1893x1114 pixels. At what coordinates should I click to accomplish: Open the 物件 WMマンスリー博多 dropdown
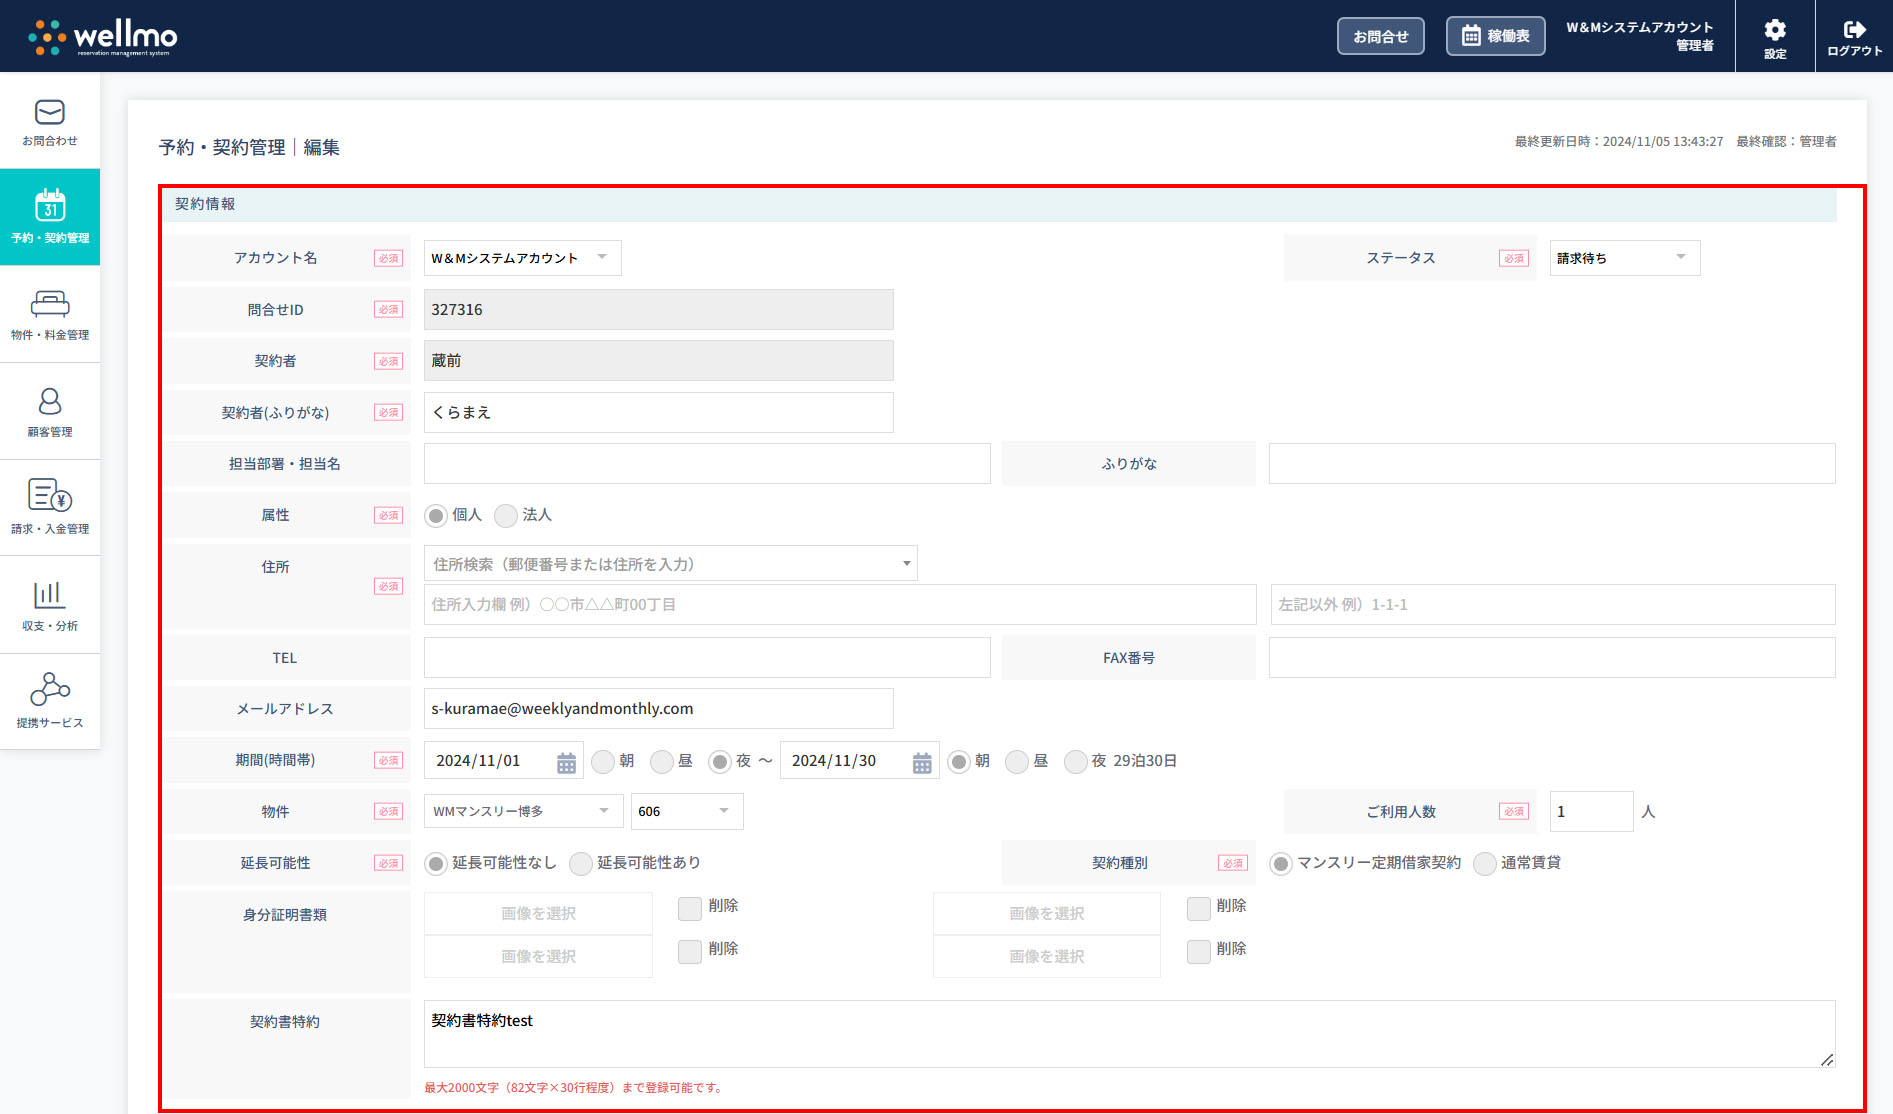523,811
